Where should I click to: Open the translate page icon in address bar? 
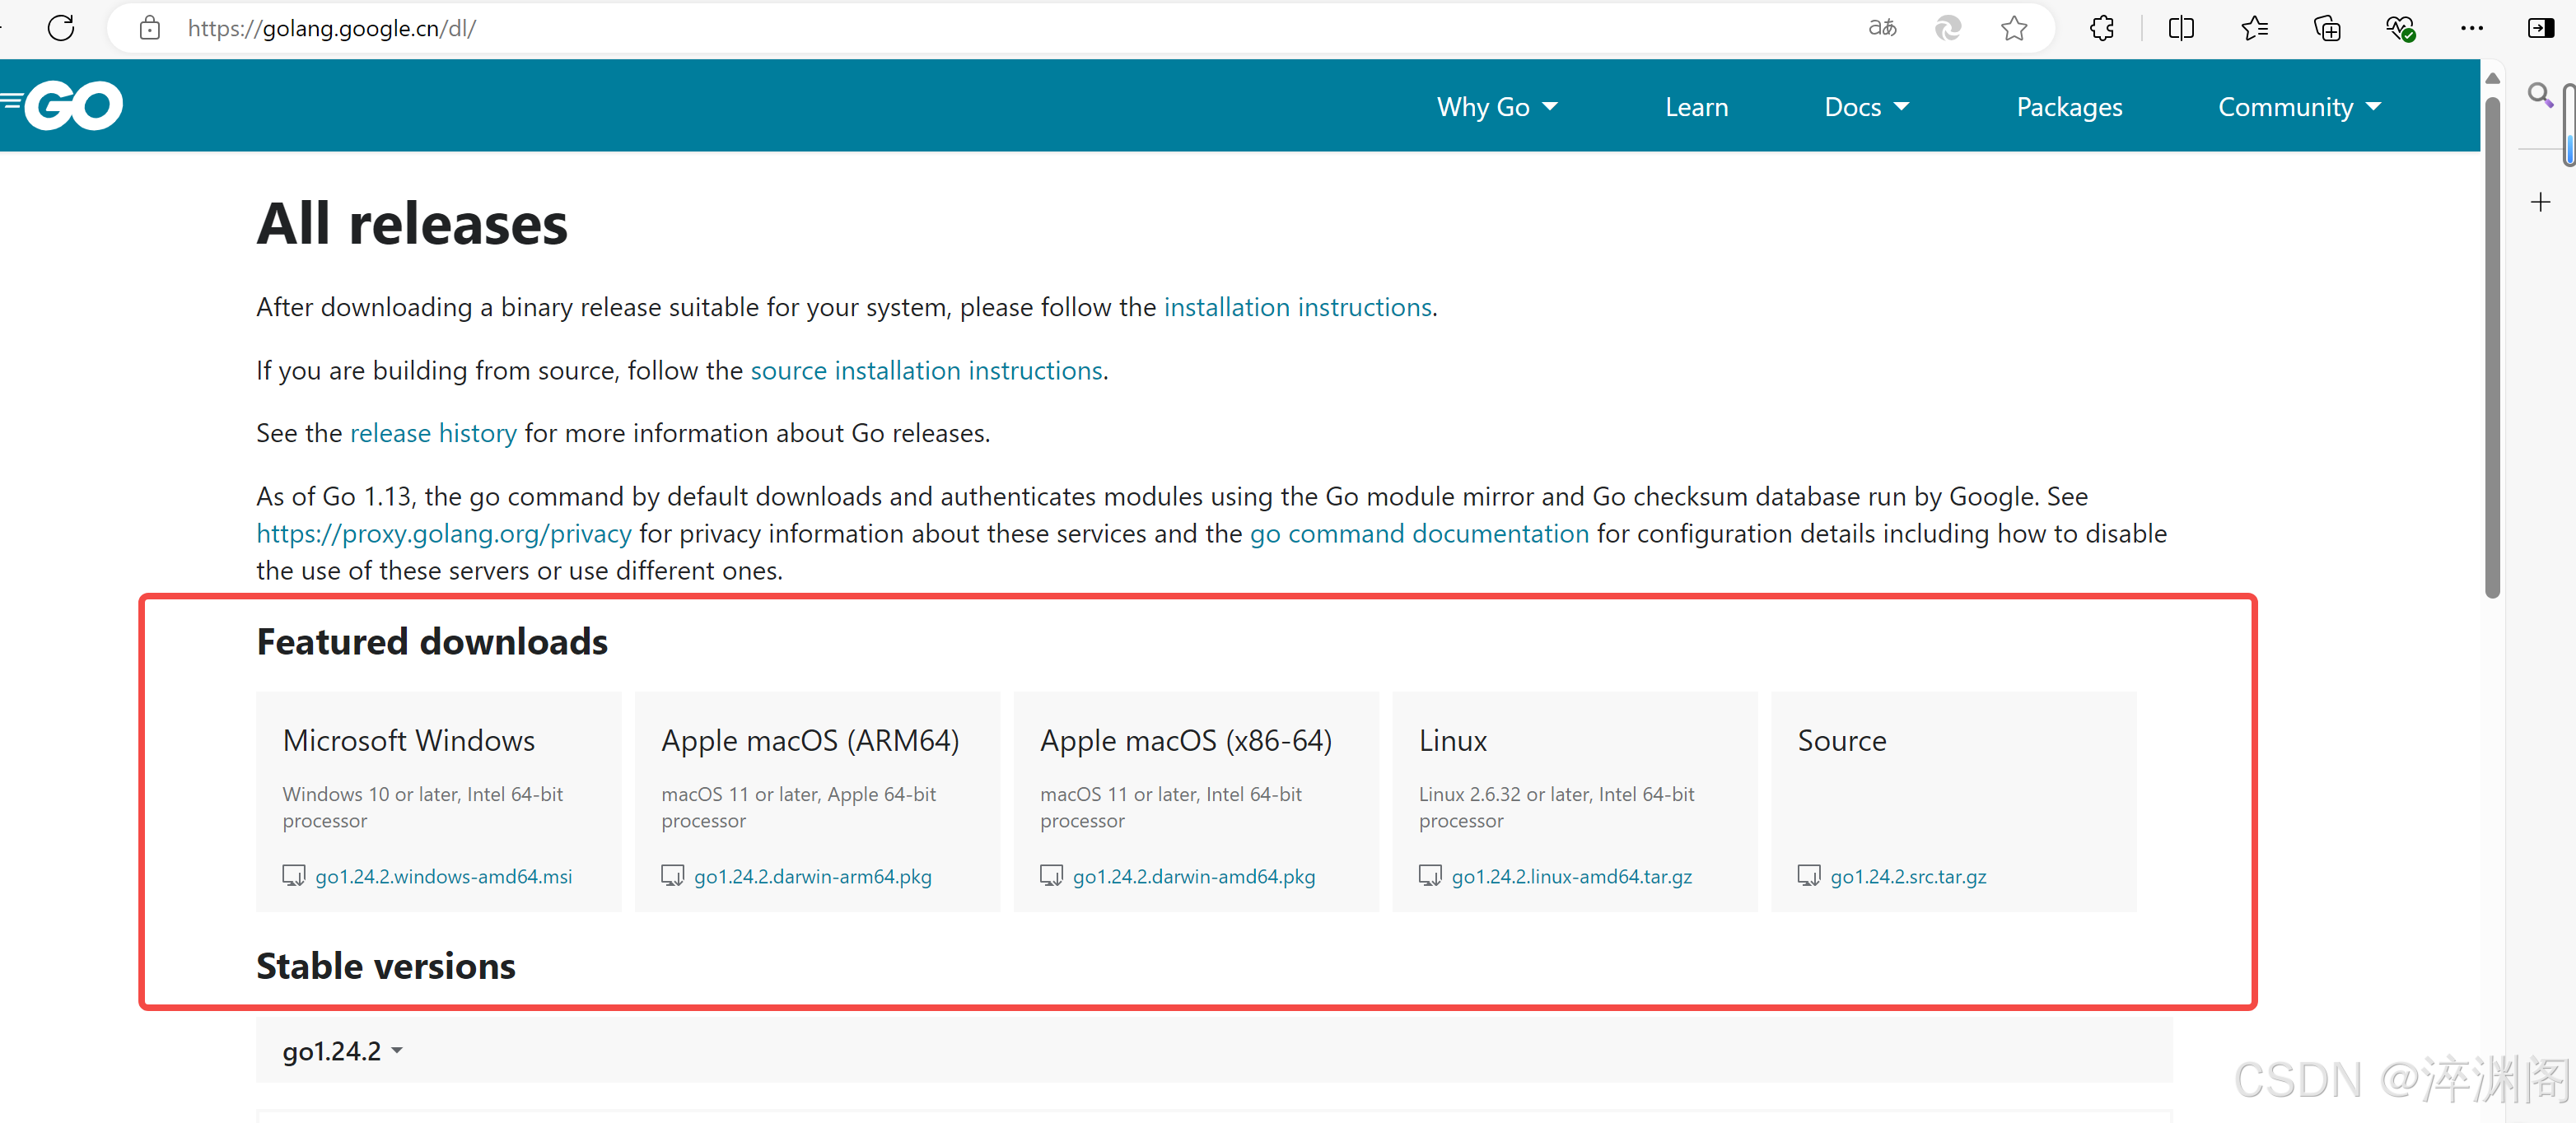tap(1882, 28)
